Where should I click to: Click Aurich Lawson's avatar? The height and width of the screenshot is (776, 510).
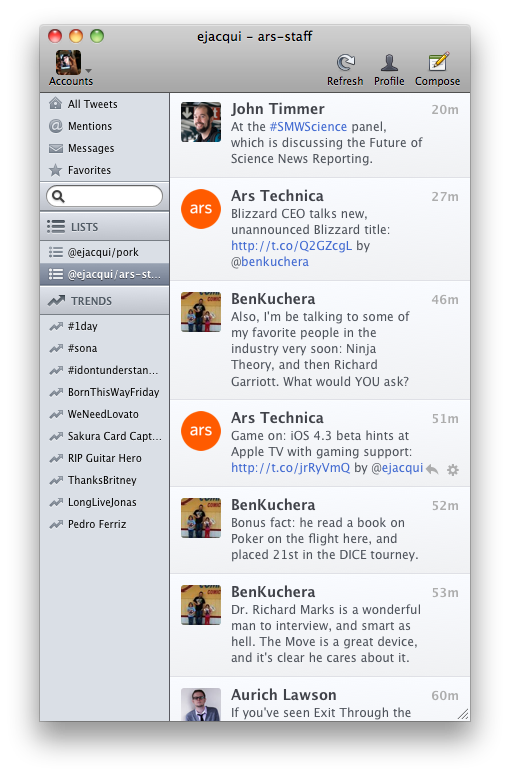point(201,704)
